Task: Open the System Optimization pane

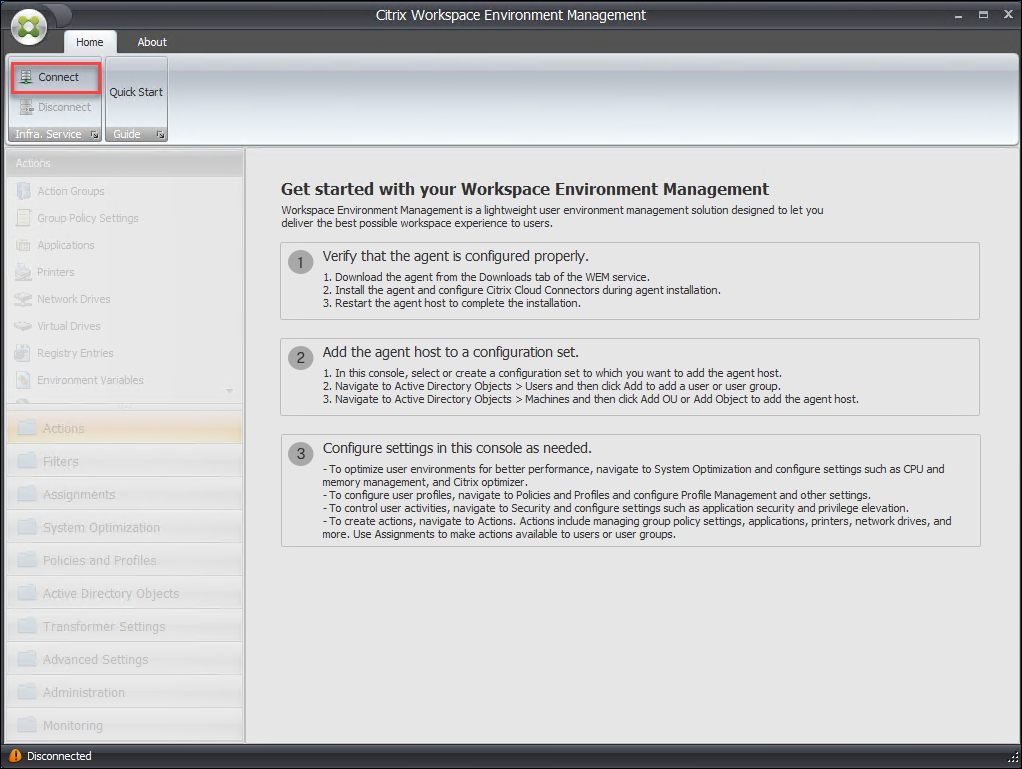Action: [x=101, y=527]
